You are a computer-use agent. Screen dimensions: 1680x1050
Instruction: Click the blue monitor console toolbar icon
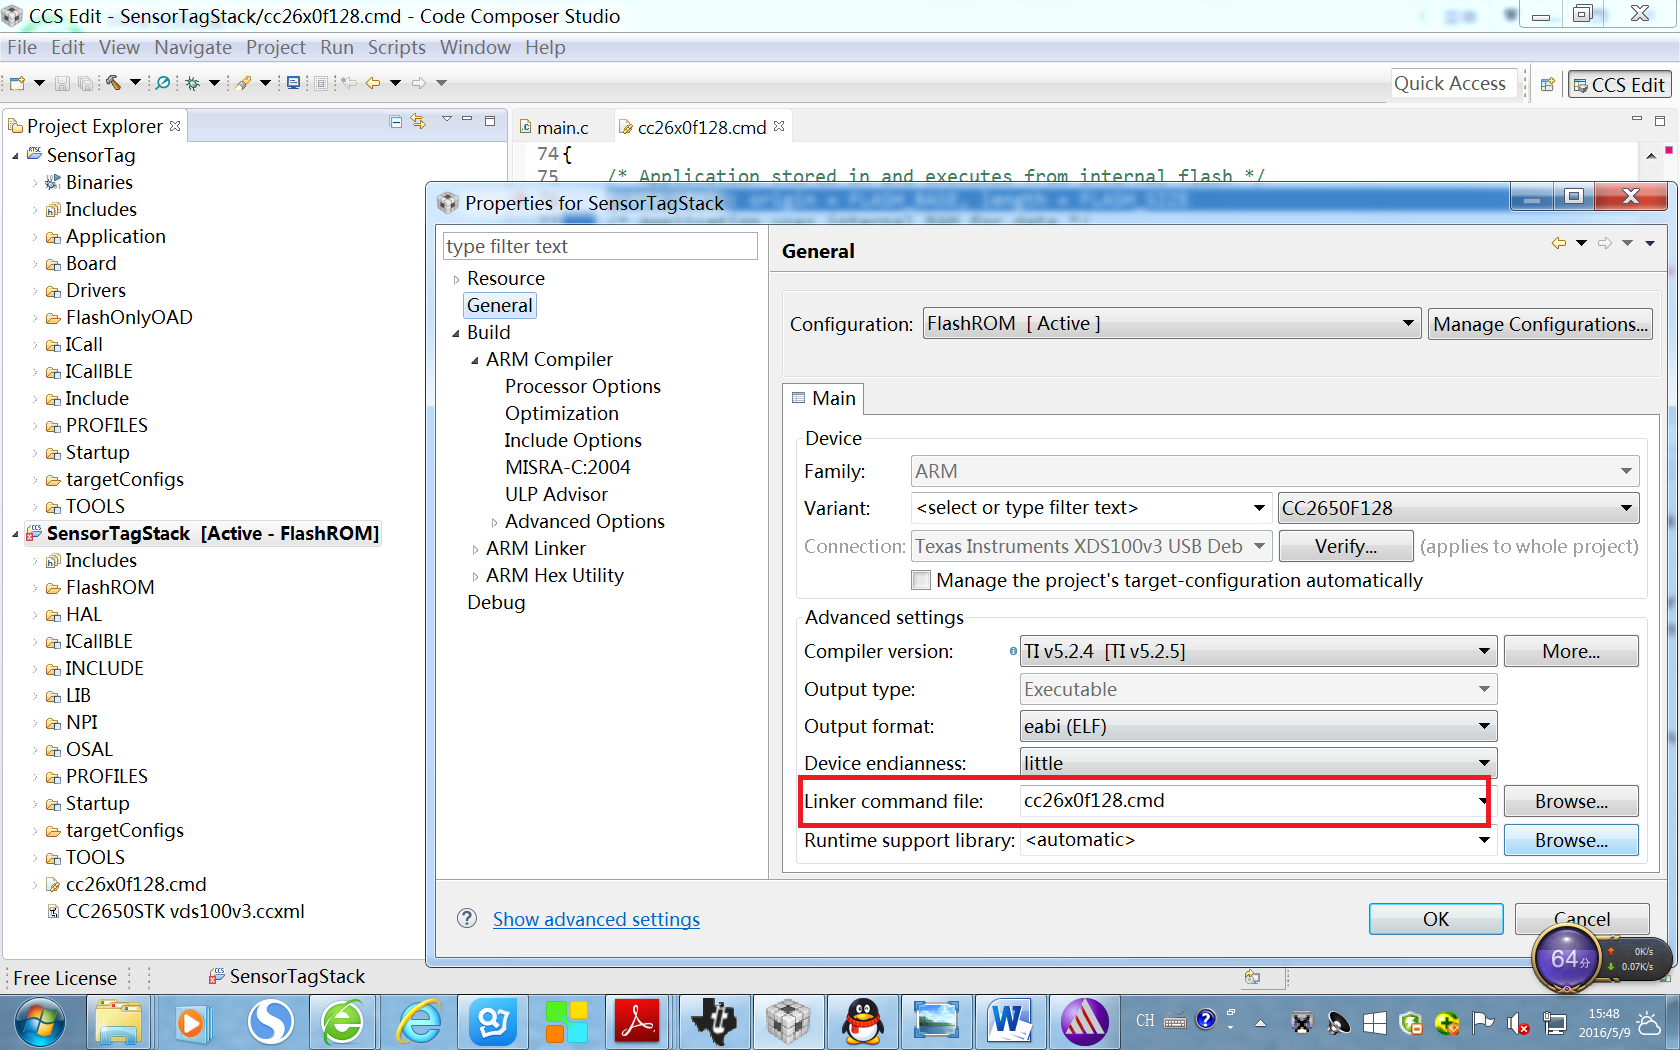click(x=293, y=83)
